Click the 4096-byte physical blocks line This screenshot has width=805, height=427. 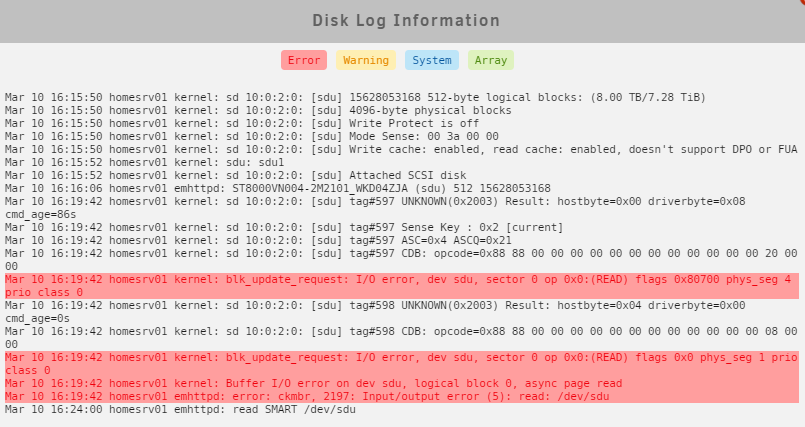(258, 110)
